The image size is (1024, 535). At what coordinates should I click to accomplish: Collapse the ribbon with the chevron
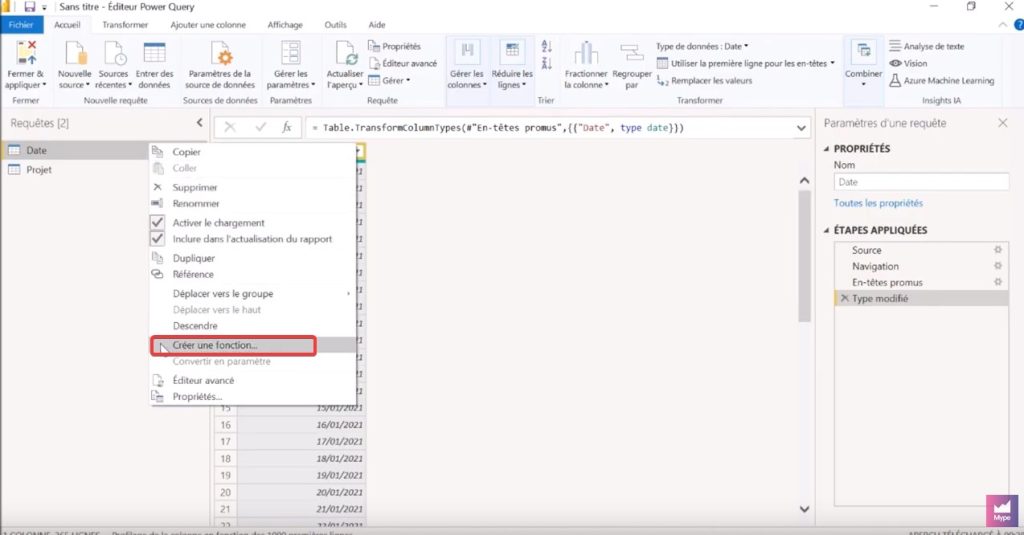(x=1002, y=25)
